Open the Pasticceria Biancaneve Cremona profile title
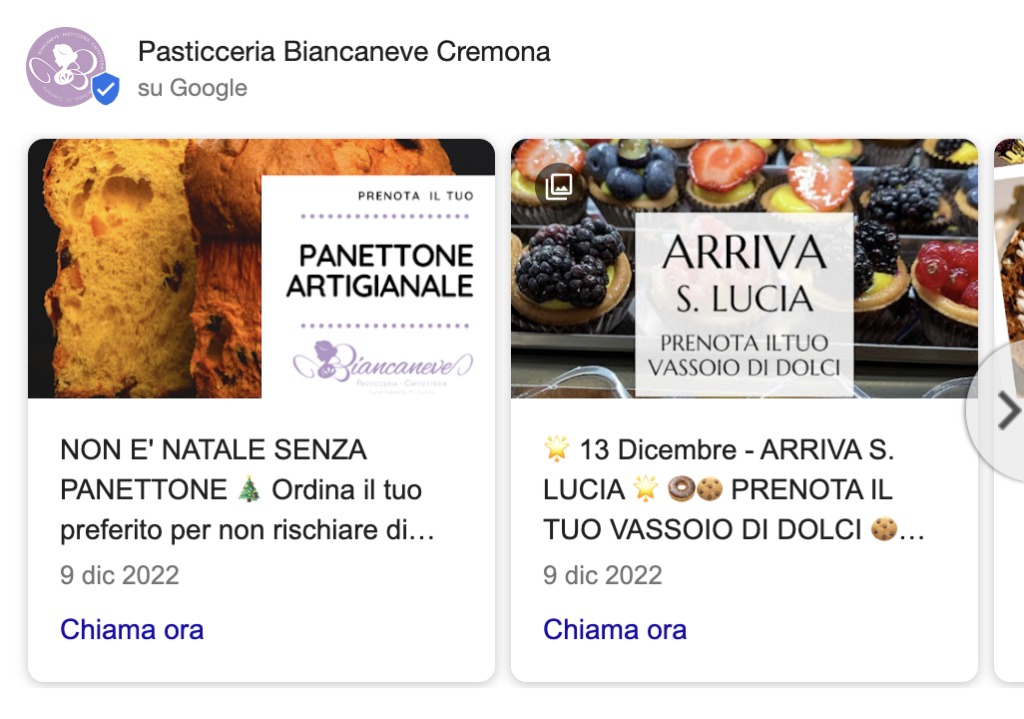1024x719 pixels. tap(344, 52)
